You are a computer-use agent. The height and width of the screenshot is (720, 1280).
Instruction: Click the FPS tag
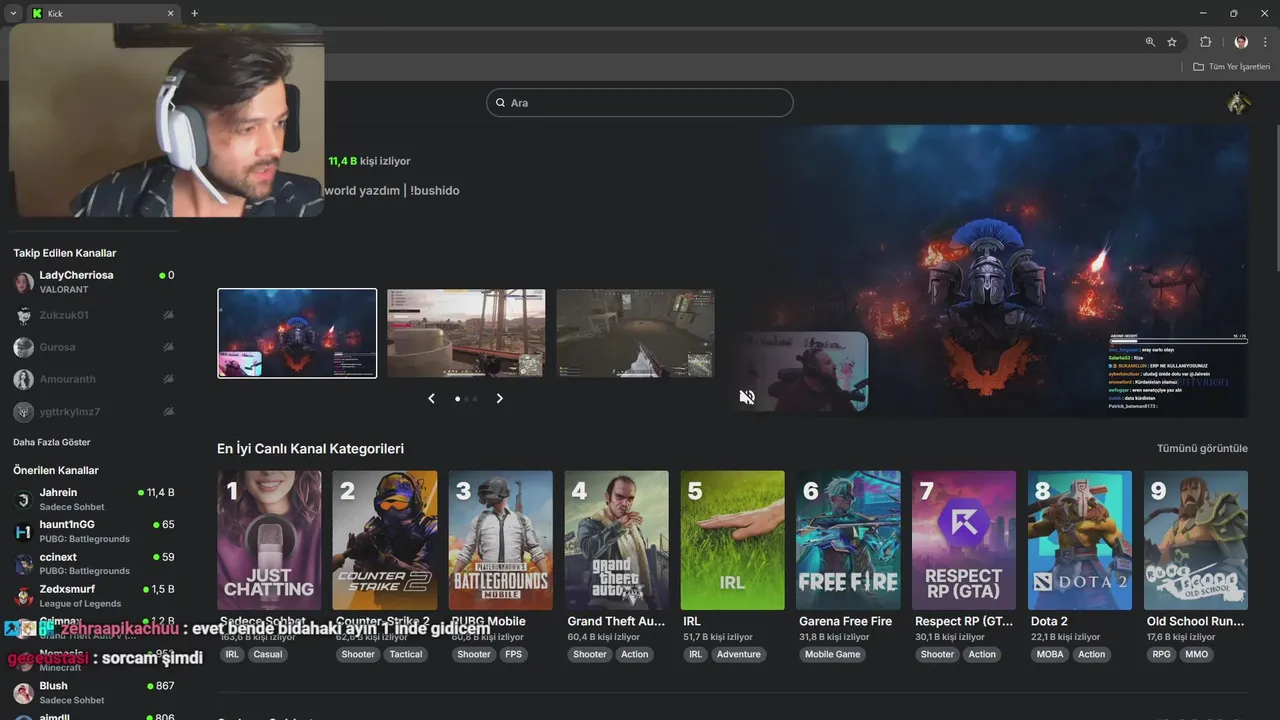tap(513, 654)
